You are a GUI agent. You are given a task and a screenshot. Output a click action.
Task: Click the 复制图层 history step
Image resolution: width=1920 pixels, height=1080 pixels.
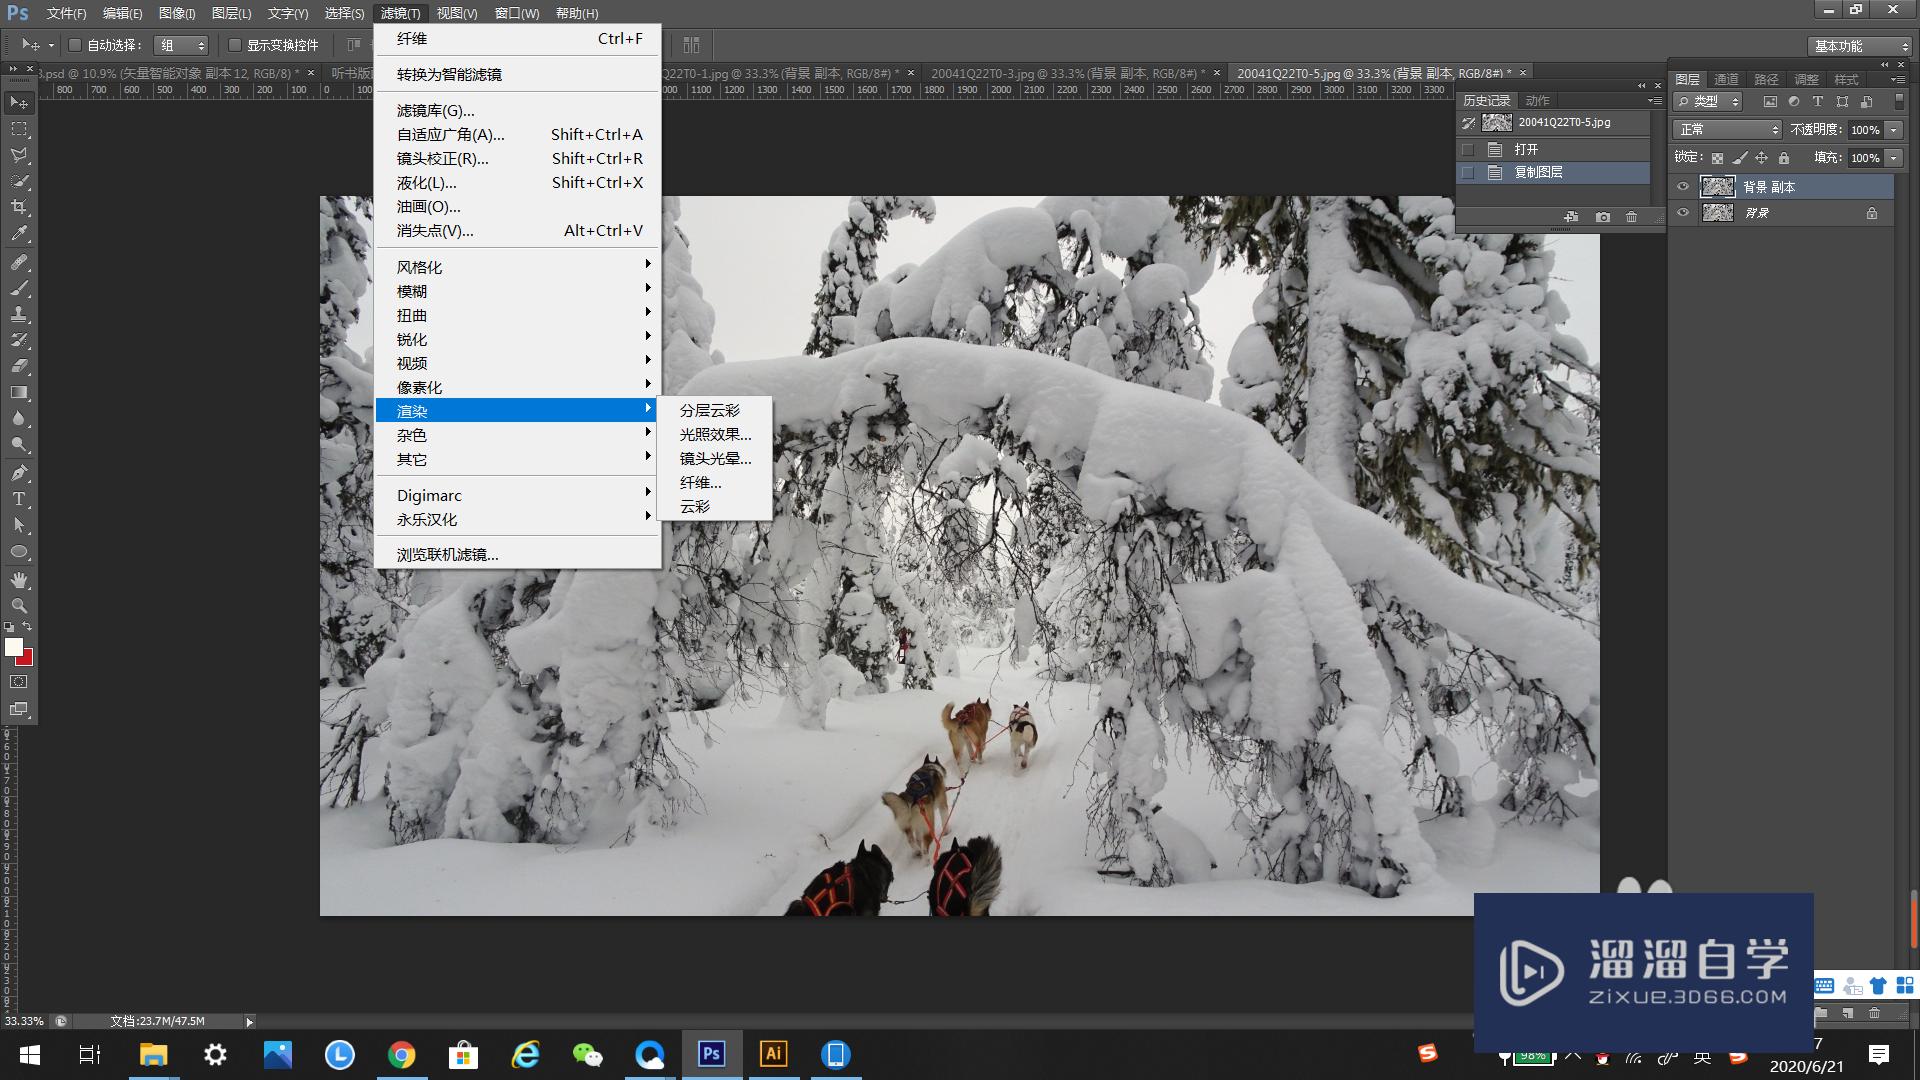(x=1538, y=173)
